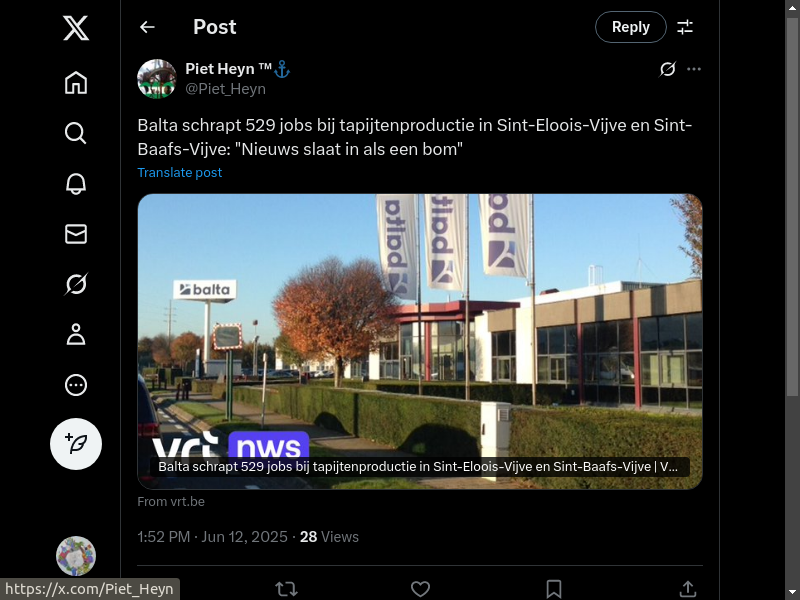800x600 pixels.
Task: Open the post's three-dot menu
Action: click(694, 69)
